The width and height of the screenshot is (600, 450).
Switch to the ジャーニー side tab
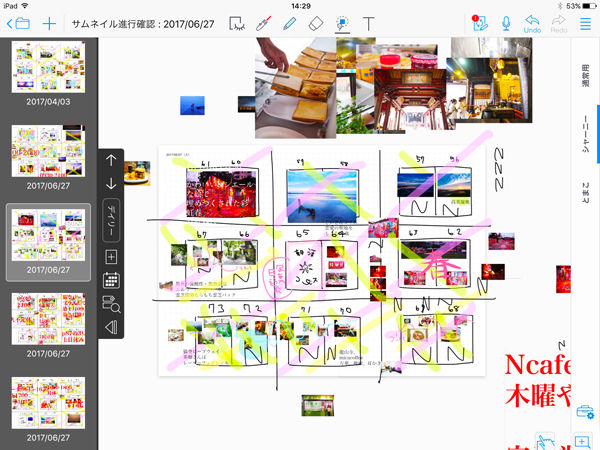tap(585, 134)
